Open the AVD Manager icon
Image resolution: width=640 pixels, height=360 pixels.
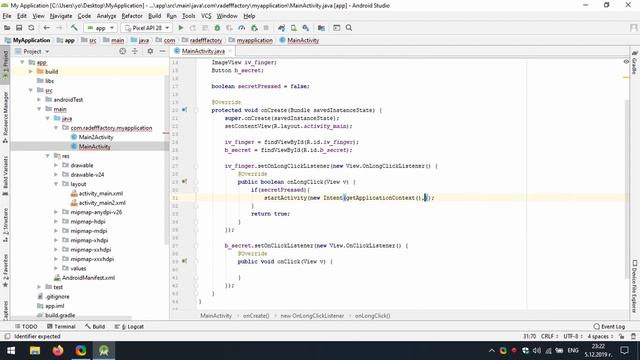coord(293,28)
